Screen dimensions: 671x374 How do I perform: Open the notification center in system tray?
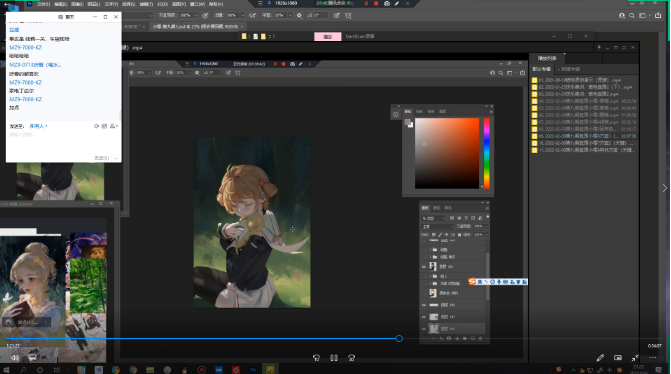659,369
